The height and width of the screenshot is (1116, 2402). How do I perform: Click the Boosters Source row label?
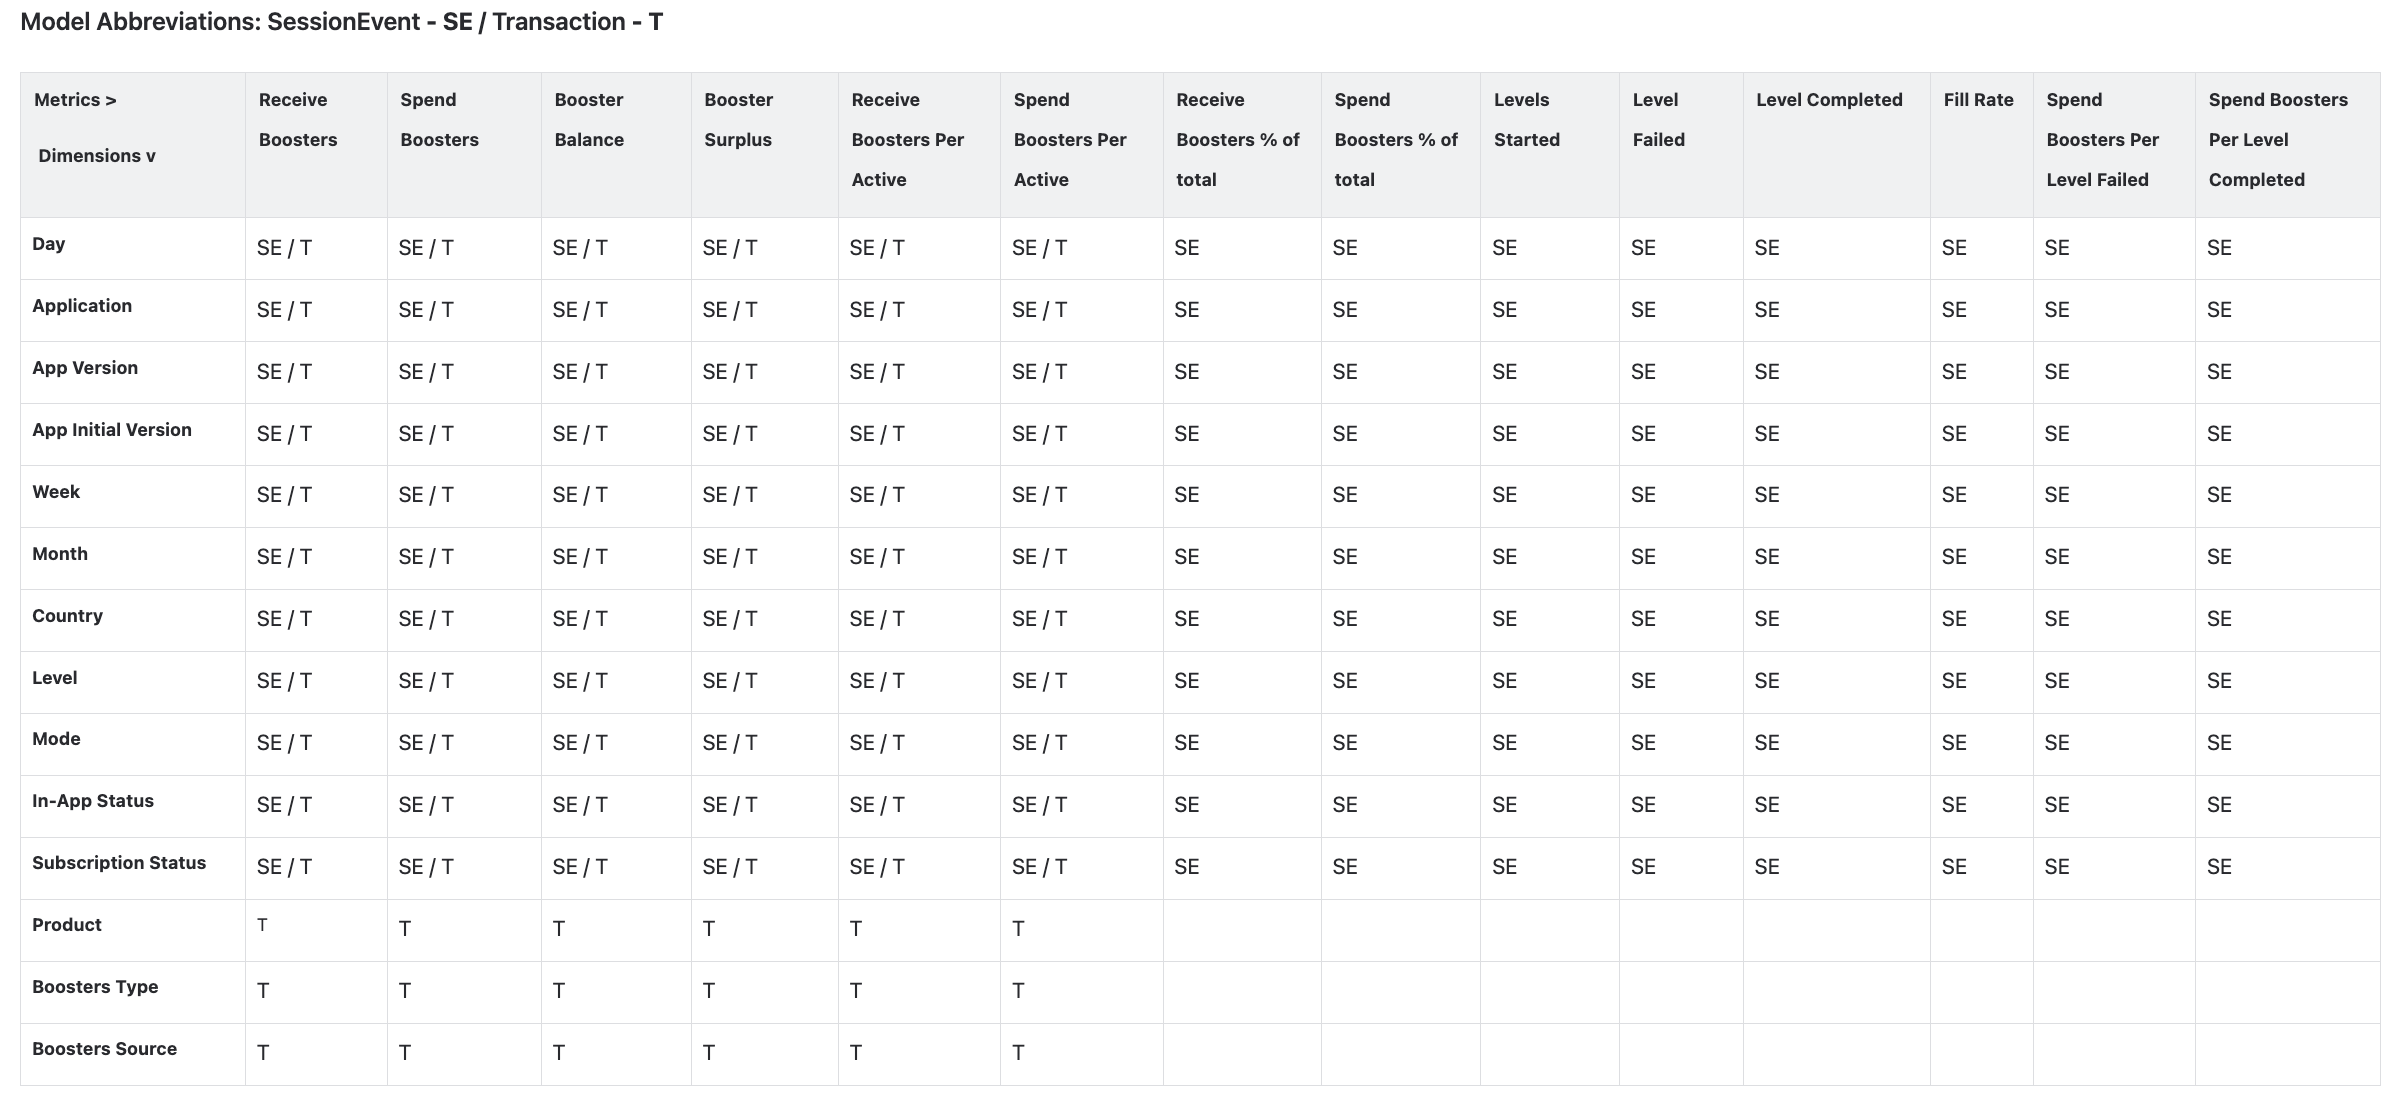[104, 1049]
